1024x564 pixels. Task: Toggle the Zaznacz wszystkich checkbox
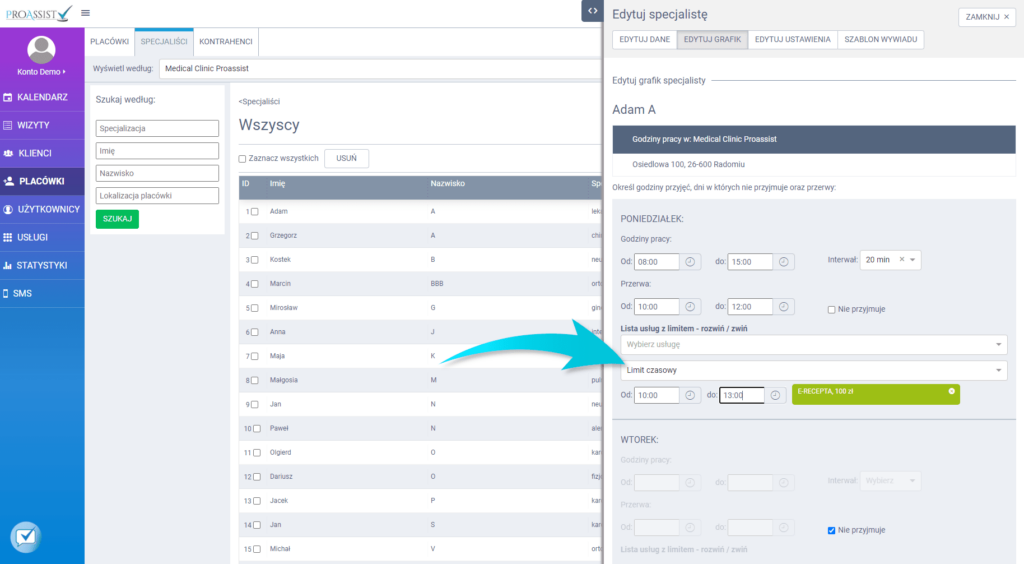tap(243, 158)
